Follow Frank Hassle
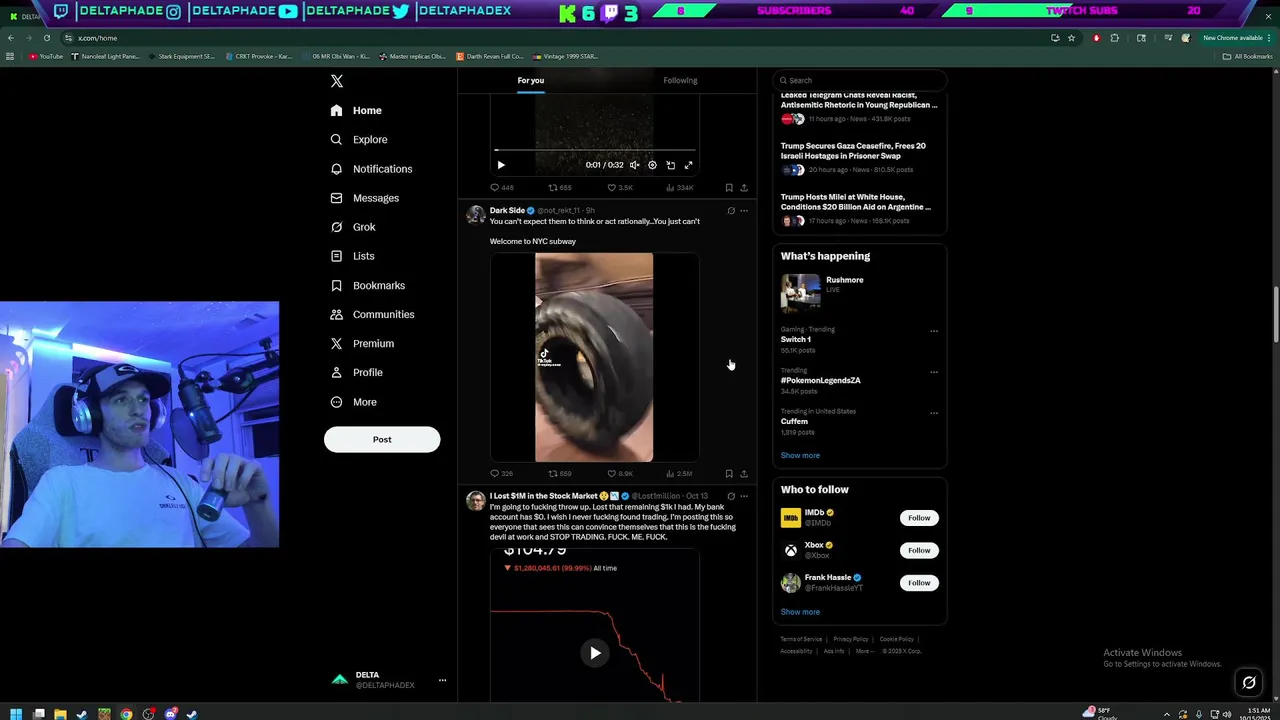 click(919, 583)
